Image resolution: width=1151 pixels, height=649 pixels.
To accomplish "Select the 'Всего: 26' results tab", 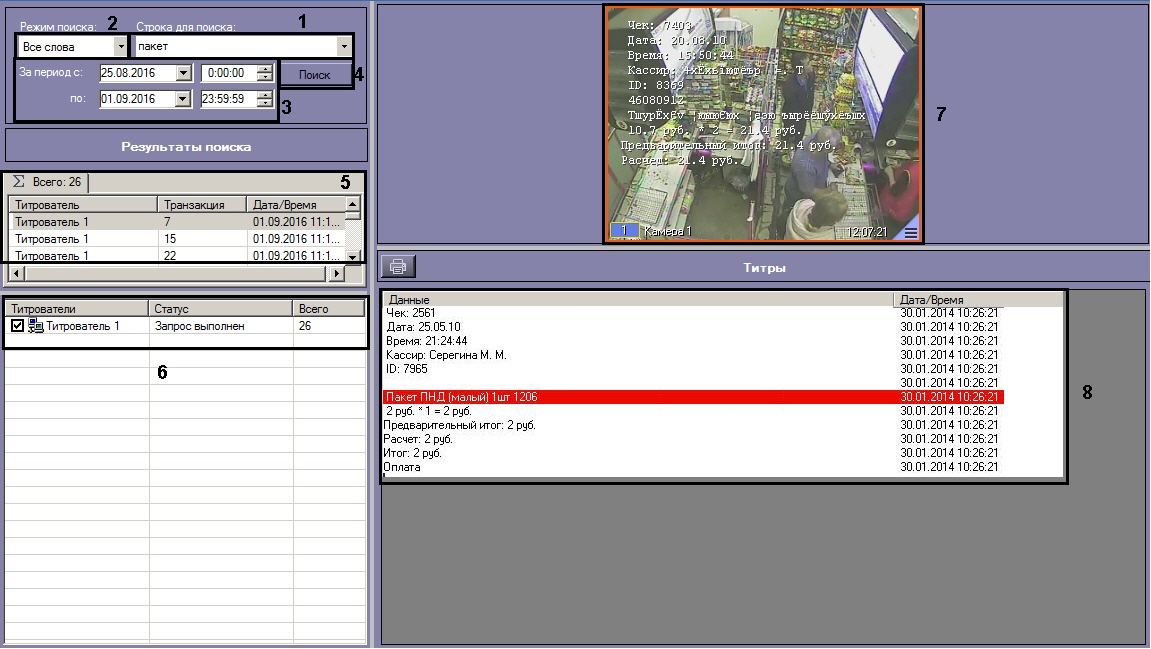I will 47,182.
